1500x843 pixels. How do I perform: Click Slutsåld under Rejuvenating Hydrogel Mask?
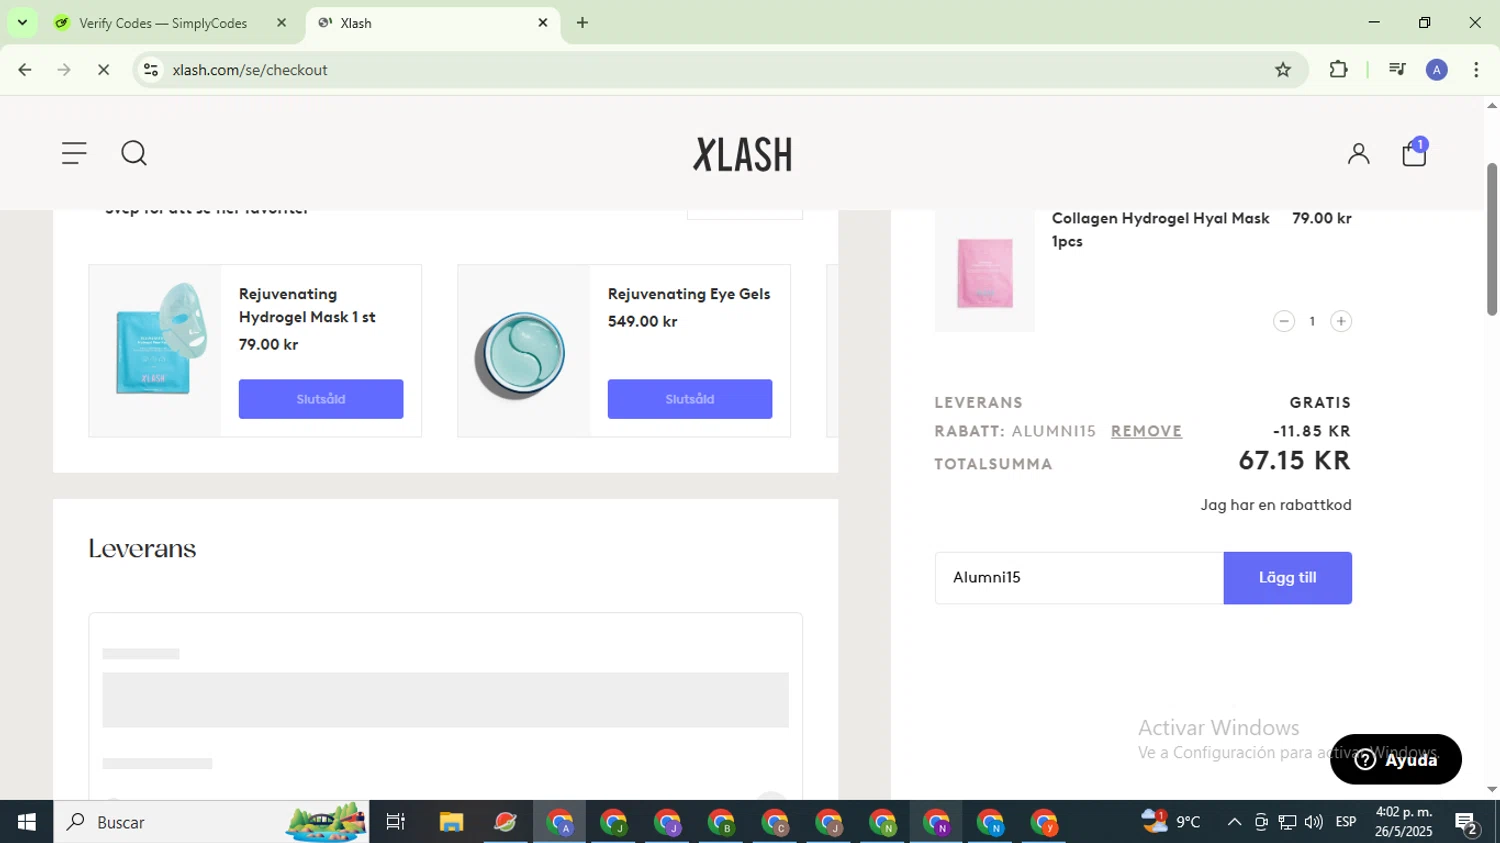click(321, 399)
